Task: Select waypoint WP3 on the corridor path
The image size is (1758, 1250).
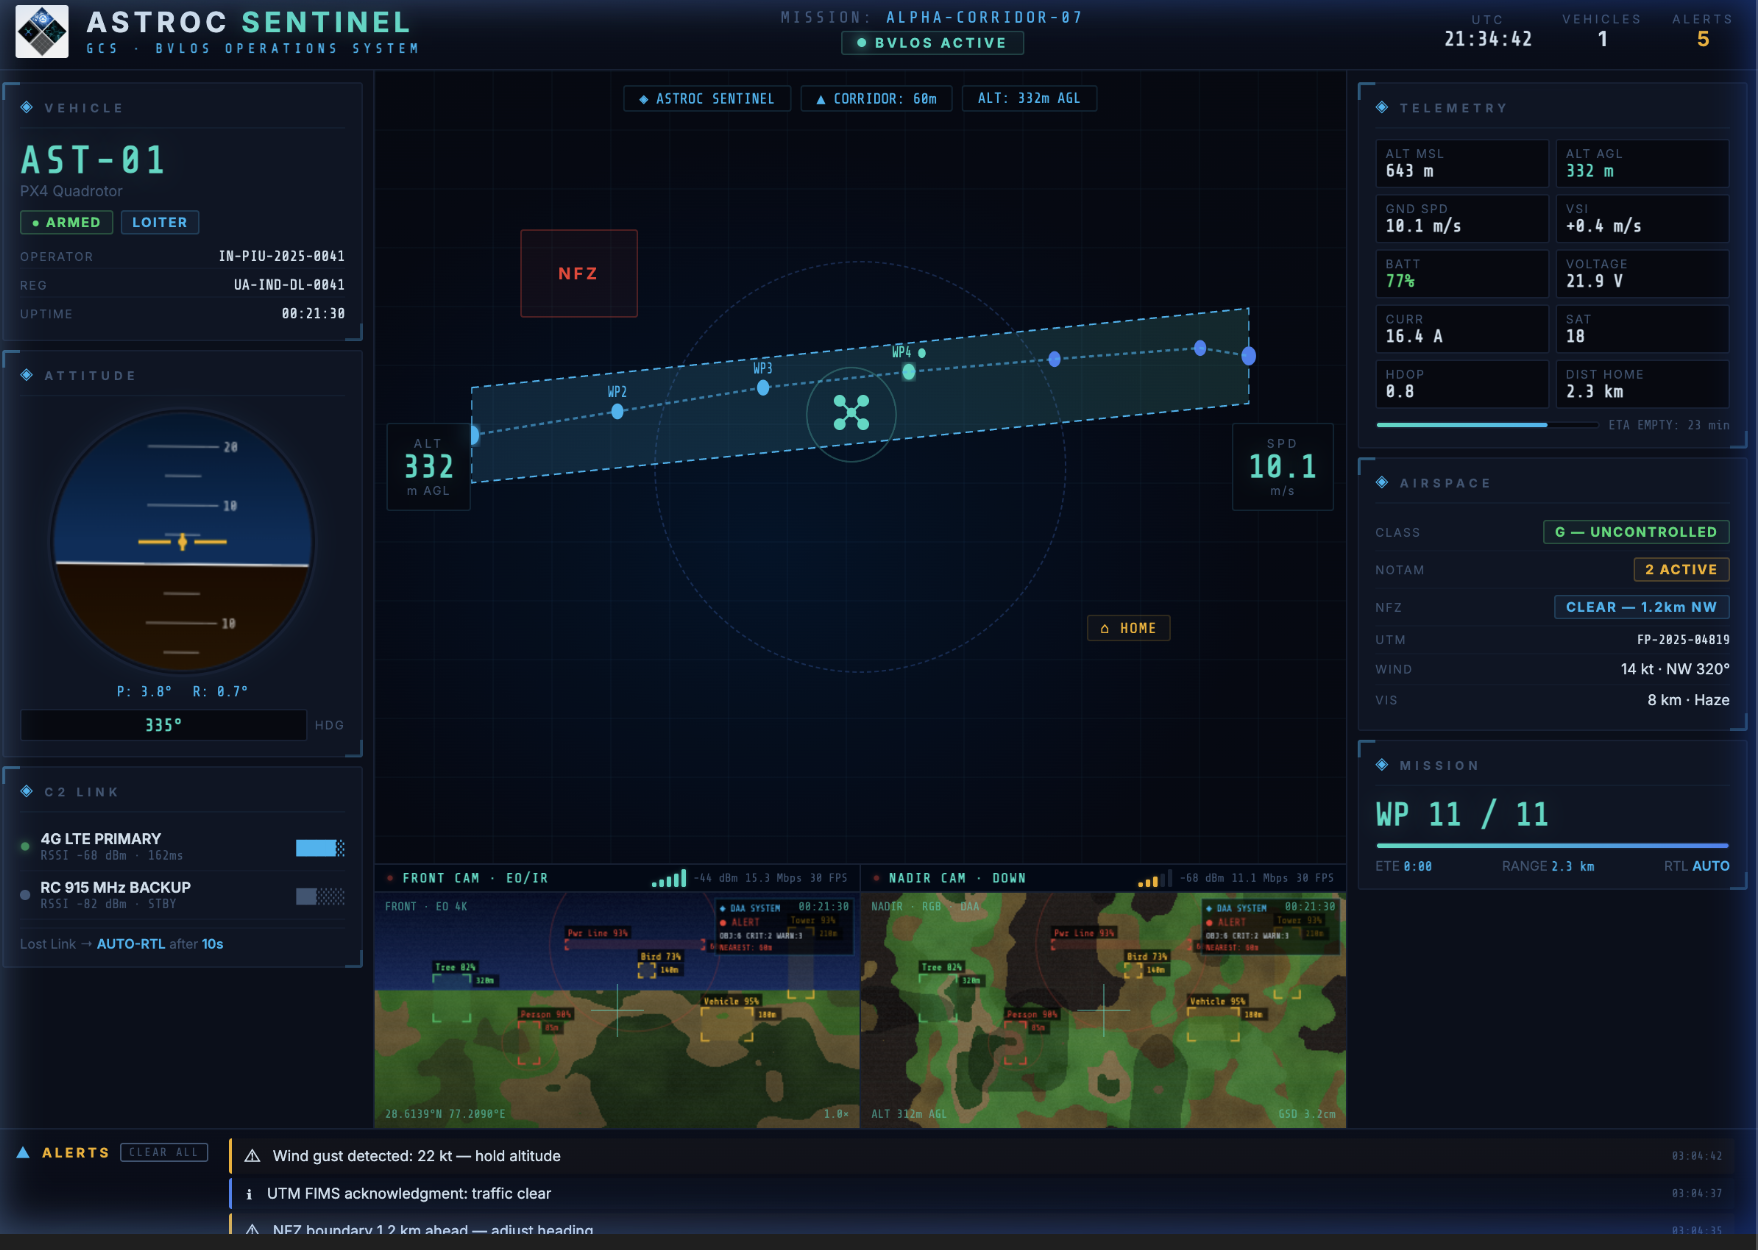Action: coord(763,387)
